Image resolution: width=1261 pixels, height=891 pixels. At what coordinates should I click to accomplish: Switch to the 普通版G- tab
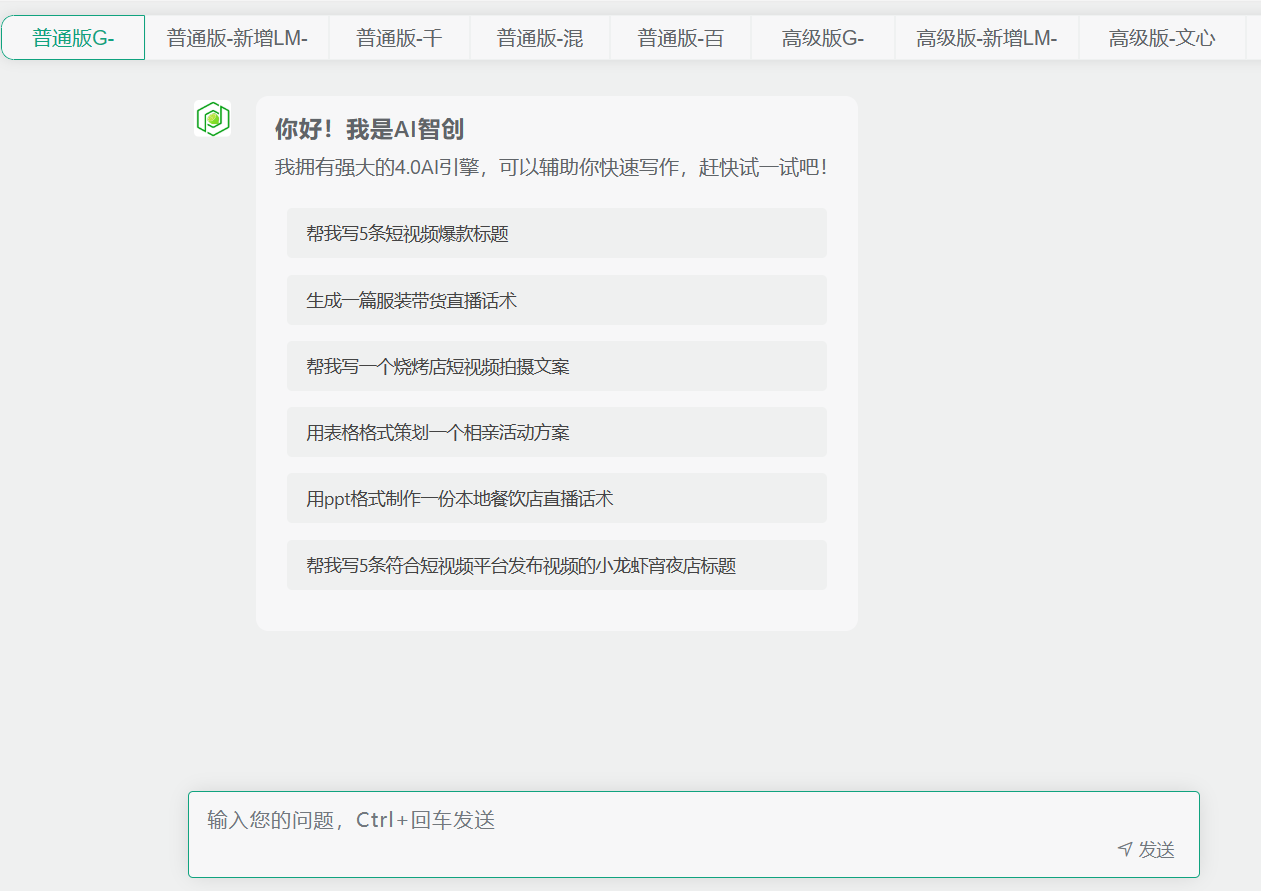pyautogui.click(x=73, y=38)
